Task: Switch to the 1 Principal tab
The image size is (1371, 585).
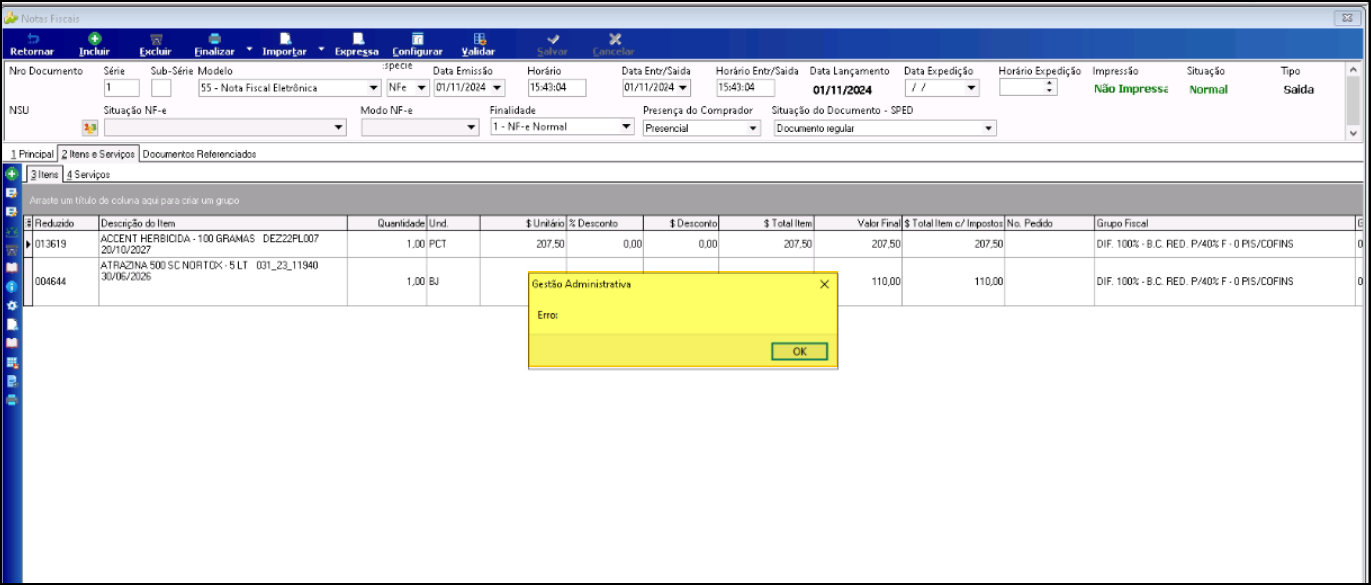Action: click(x=30, y=155)
